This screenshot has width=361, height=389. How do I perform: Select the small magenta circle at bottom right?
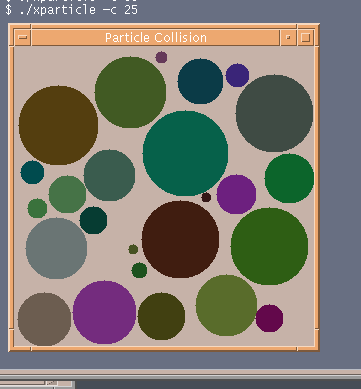[x=269, y=318]
